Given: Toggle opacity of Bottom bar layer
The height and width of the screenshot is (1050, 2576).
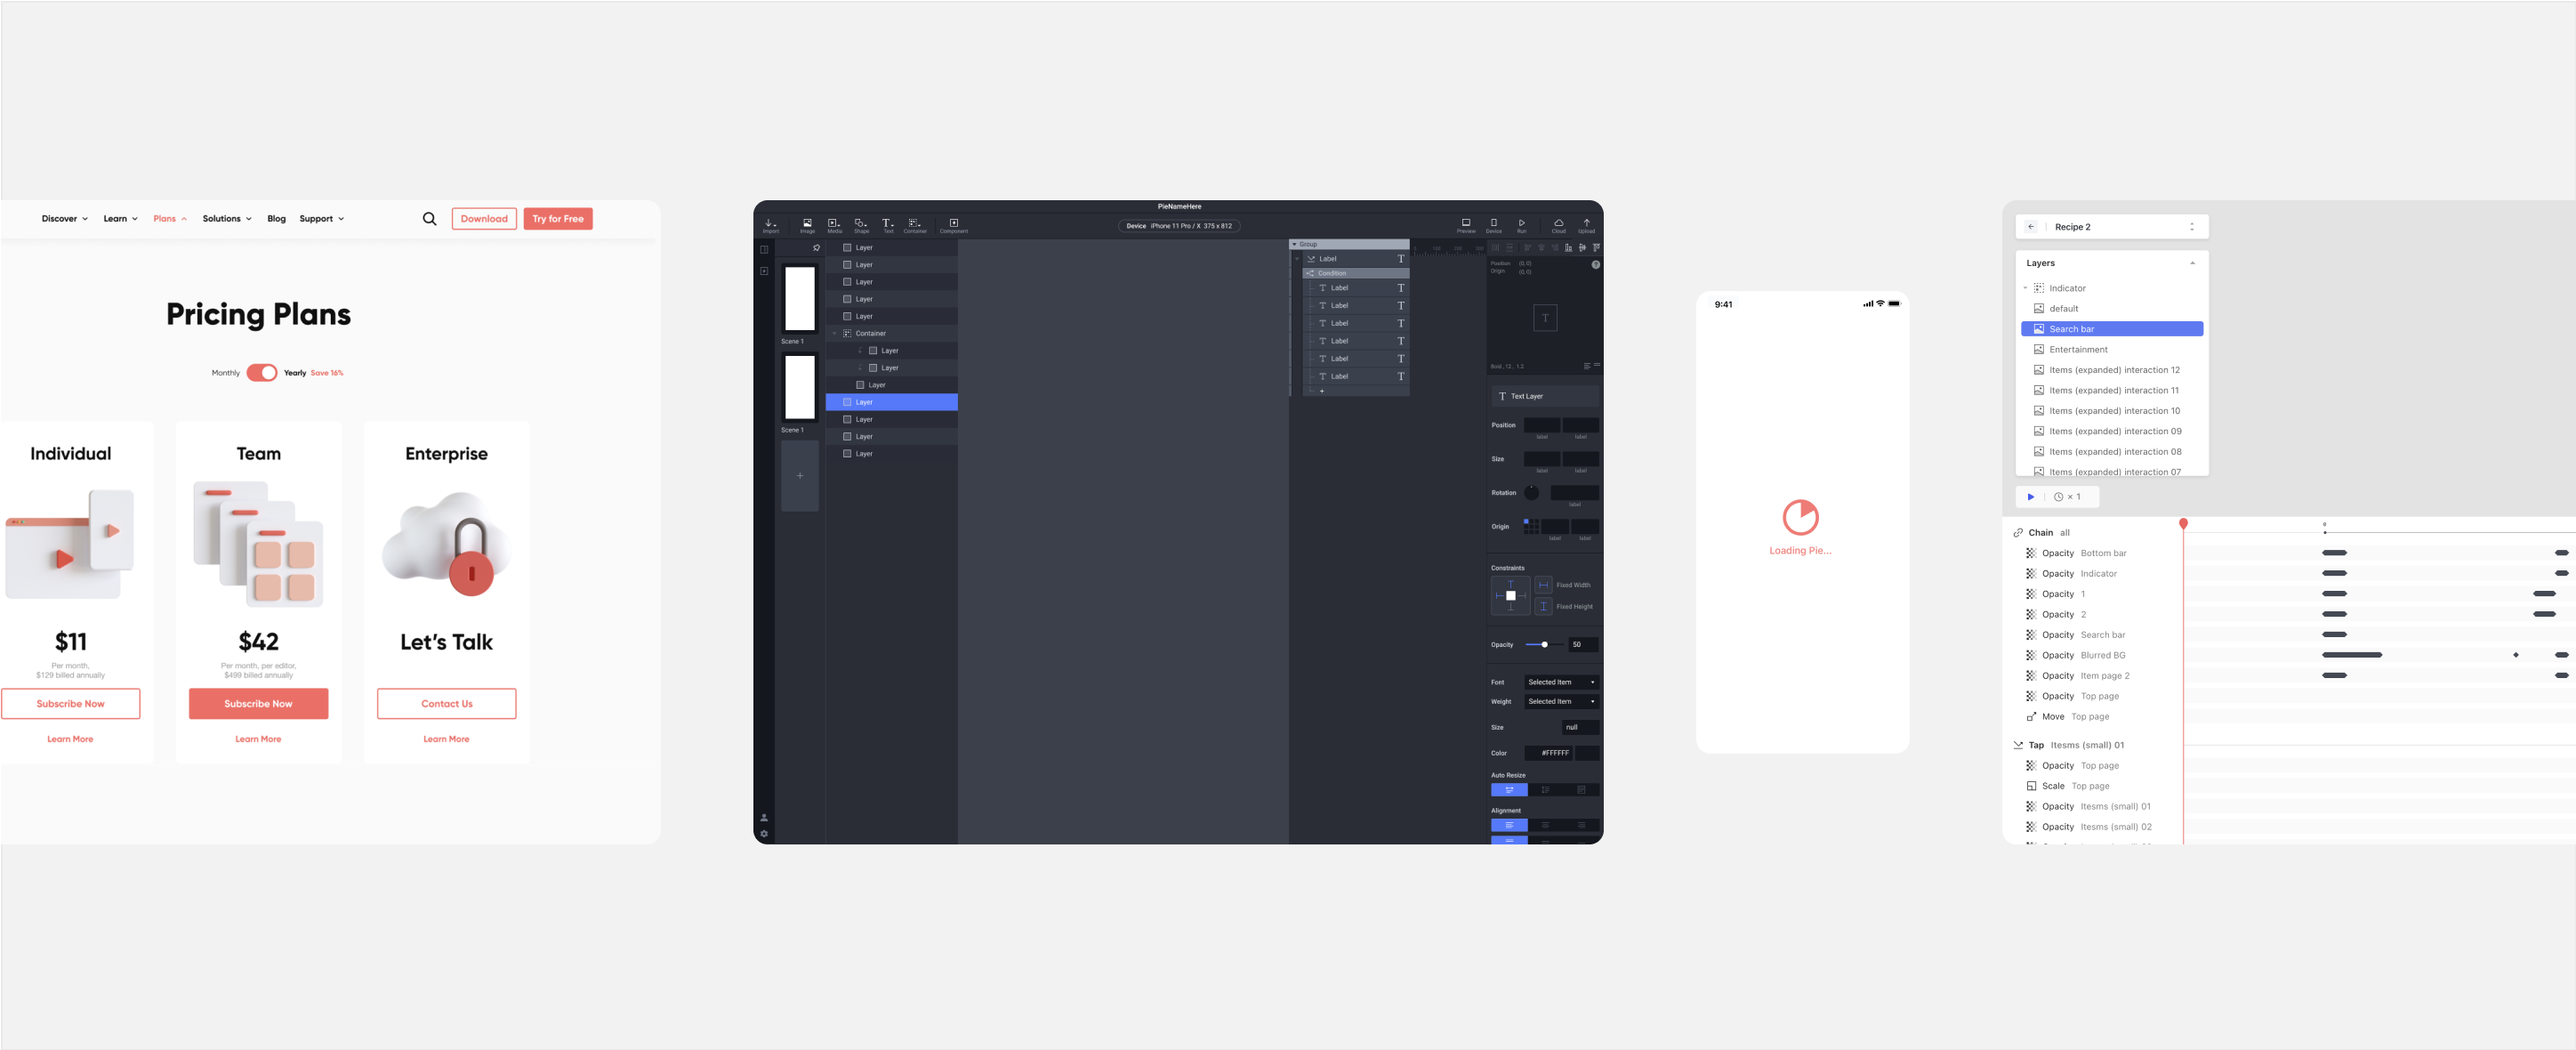Looking at the screenshot, I should coord(2031,552).
